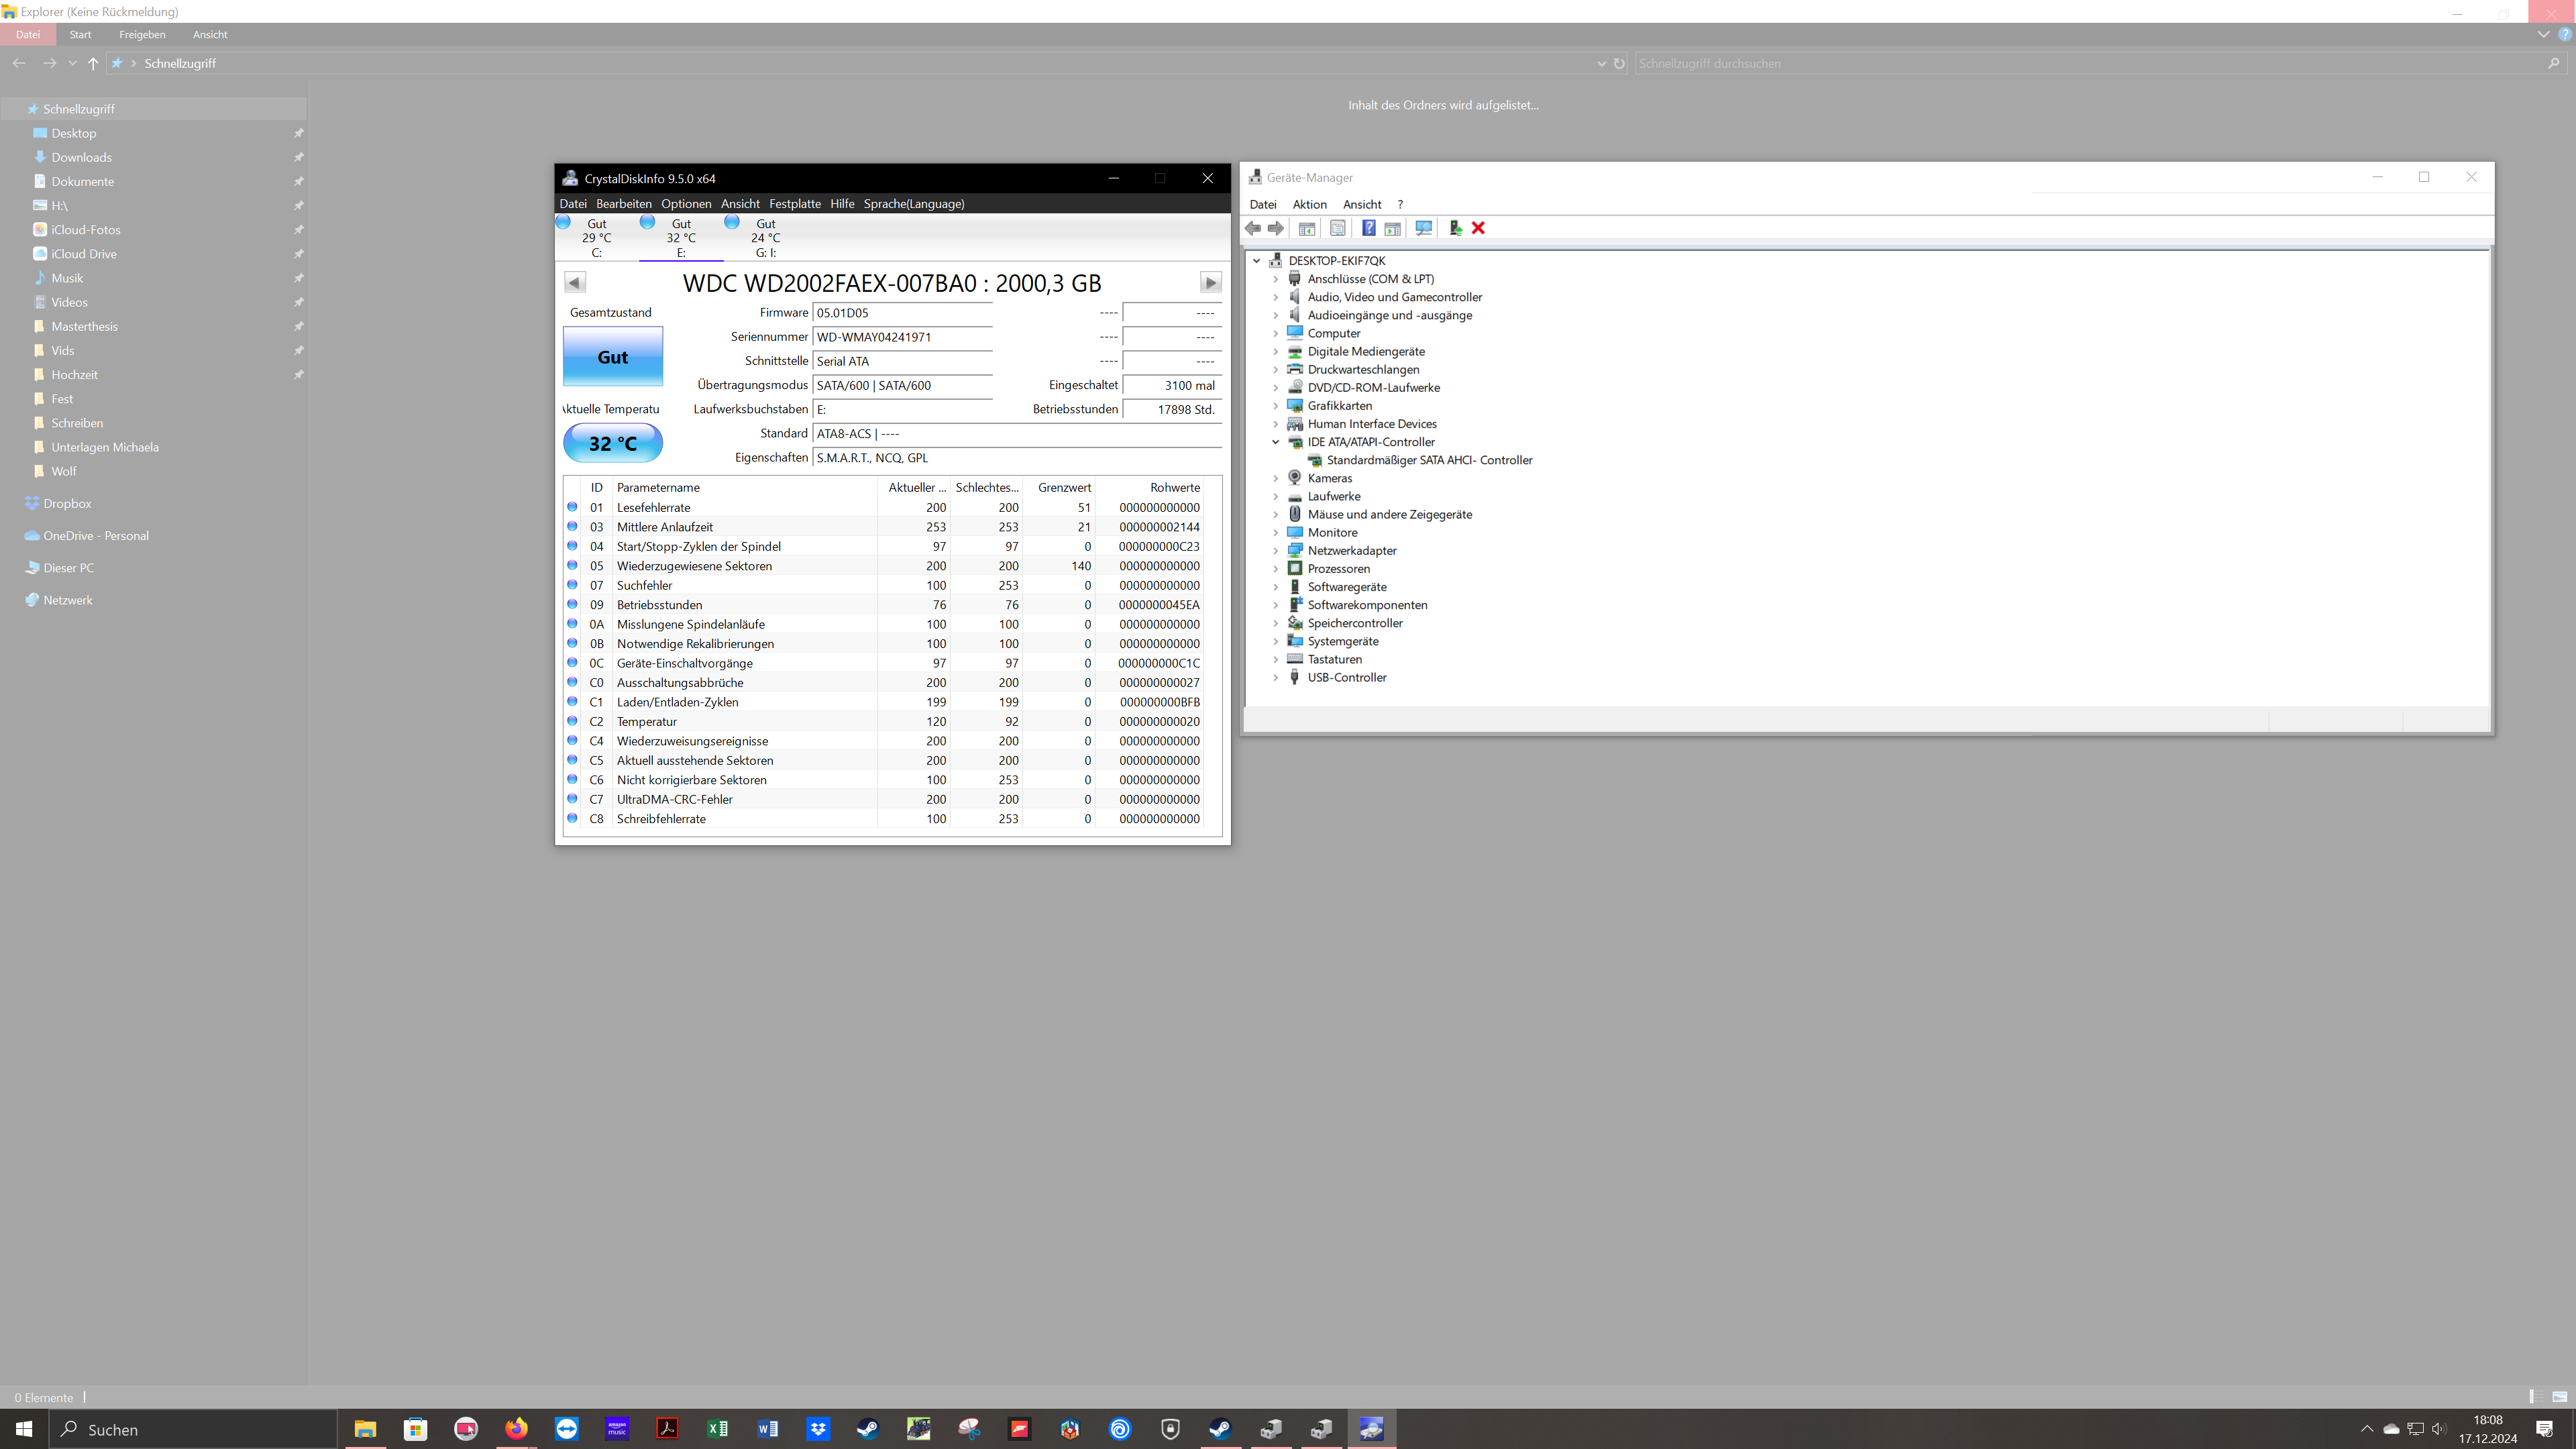Show previous disk with left arrow
Screen dimensions: 2576x1449
[x=574, y=283]
